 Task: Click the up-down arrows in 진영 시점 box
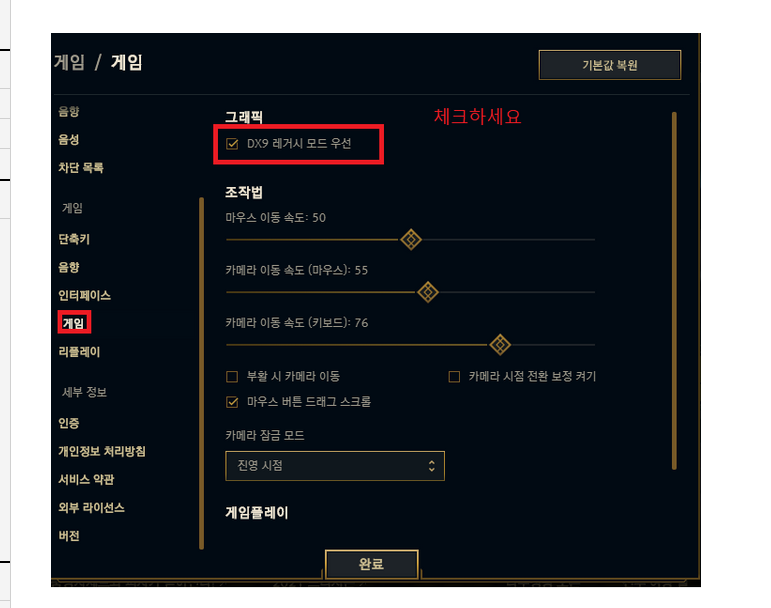431,466
